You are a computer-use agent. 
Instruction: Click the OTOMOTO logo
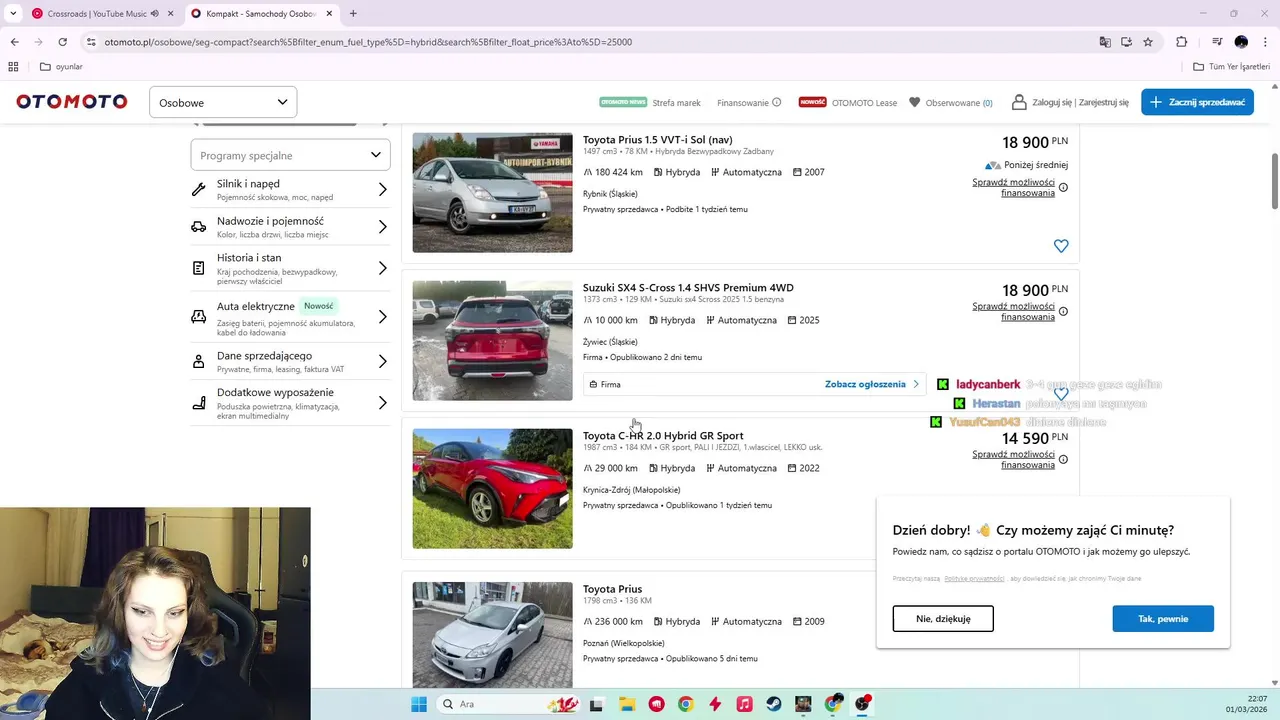pyautogui.click(x=72, y=102)
